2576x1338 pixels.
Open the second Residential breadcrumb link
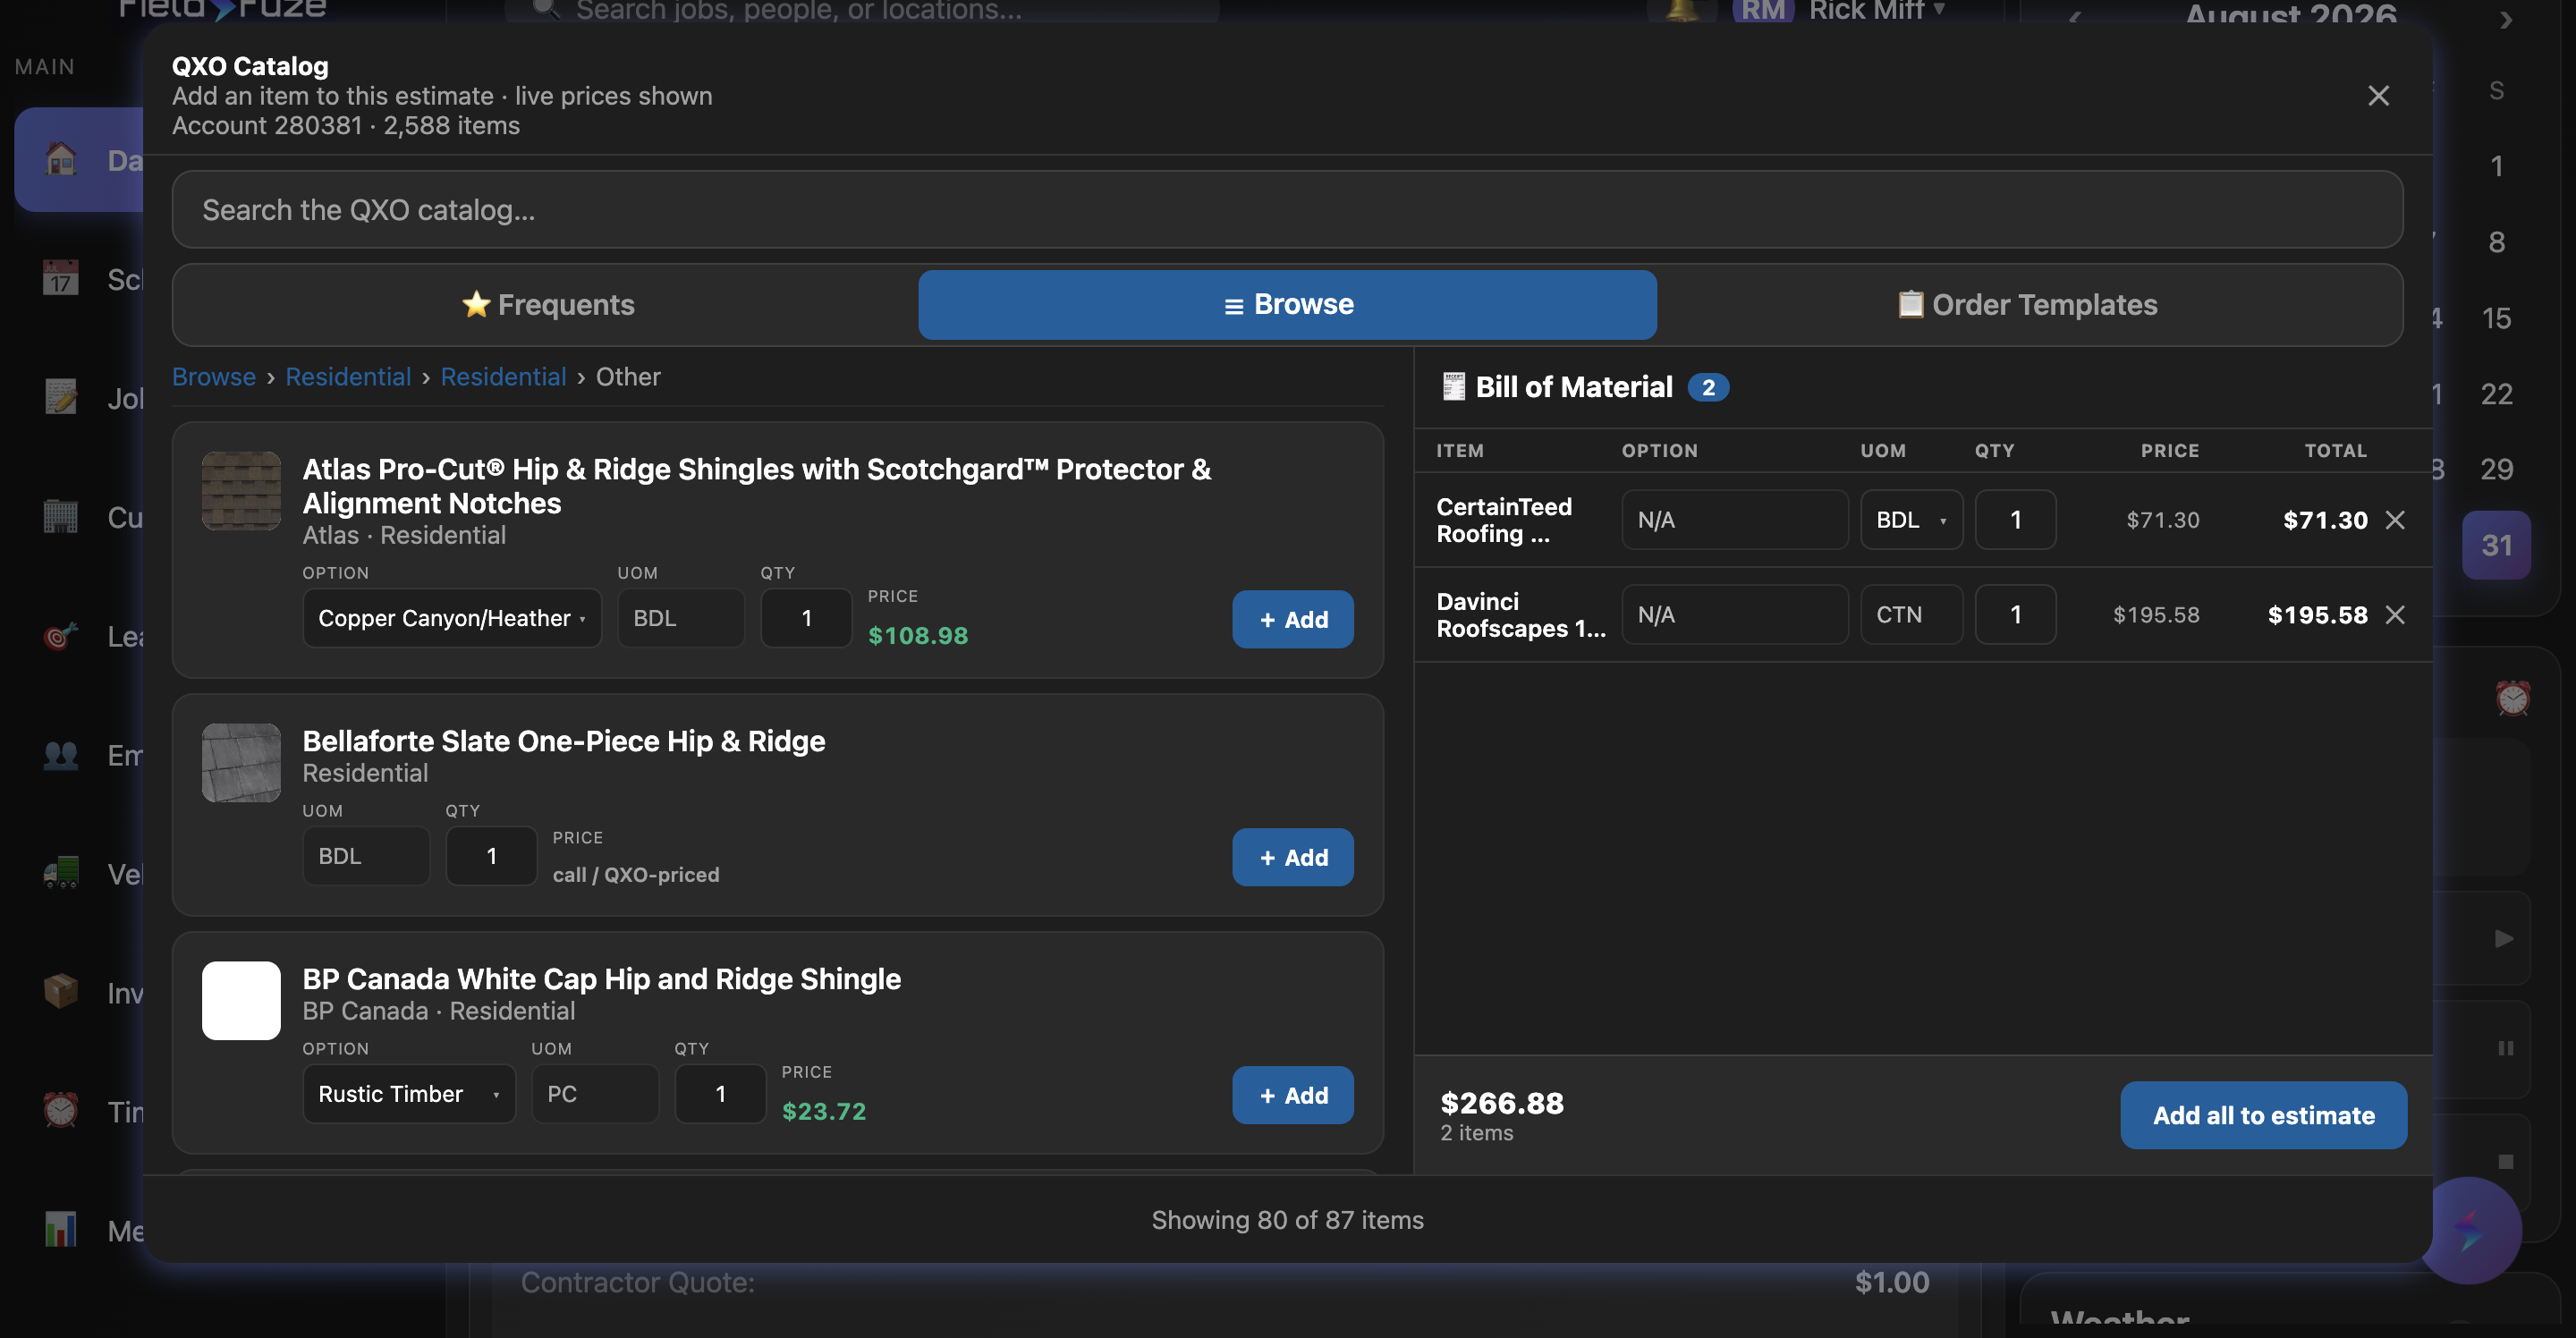(503, 377)
